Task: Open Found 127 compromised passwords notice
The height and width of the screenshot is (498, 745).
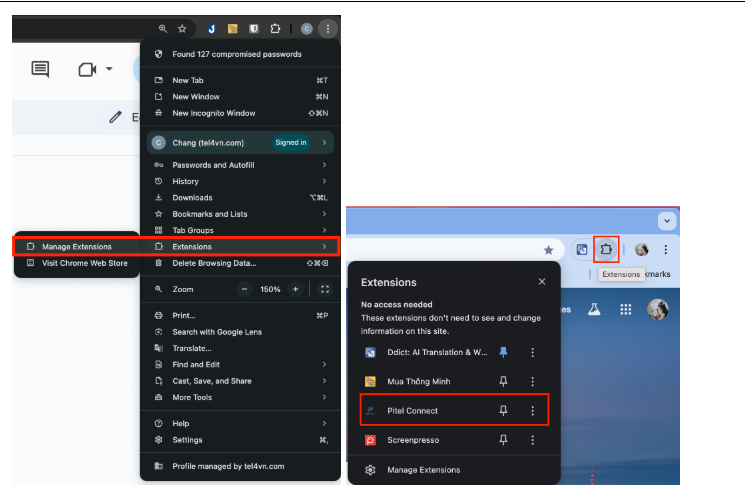Action: point(240,54)
